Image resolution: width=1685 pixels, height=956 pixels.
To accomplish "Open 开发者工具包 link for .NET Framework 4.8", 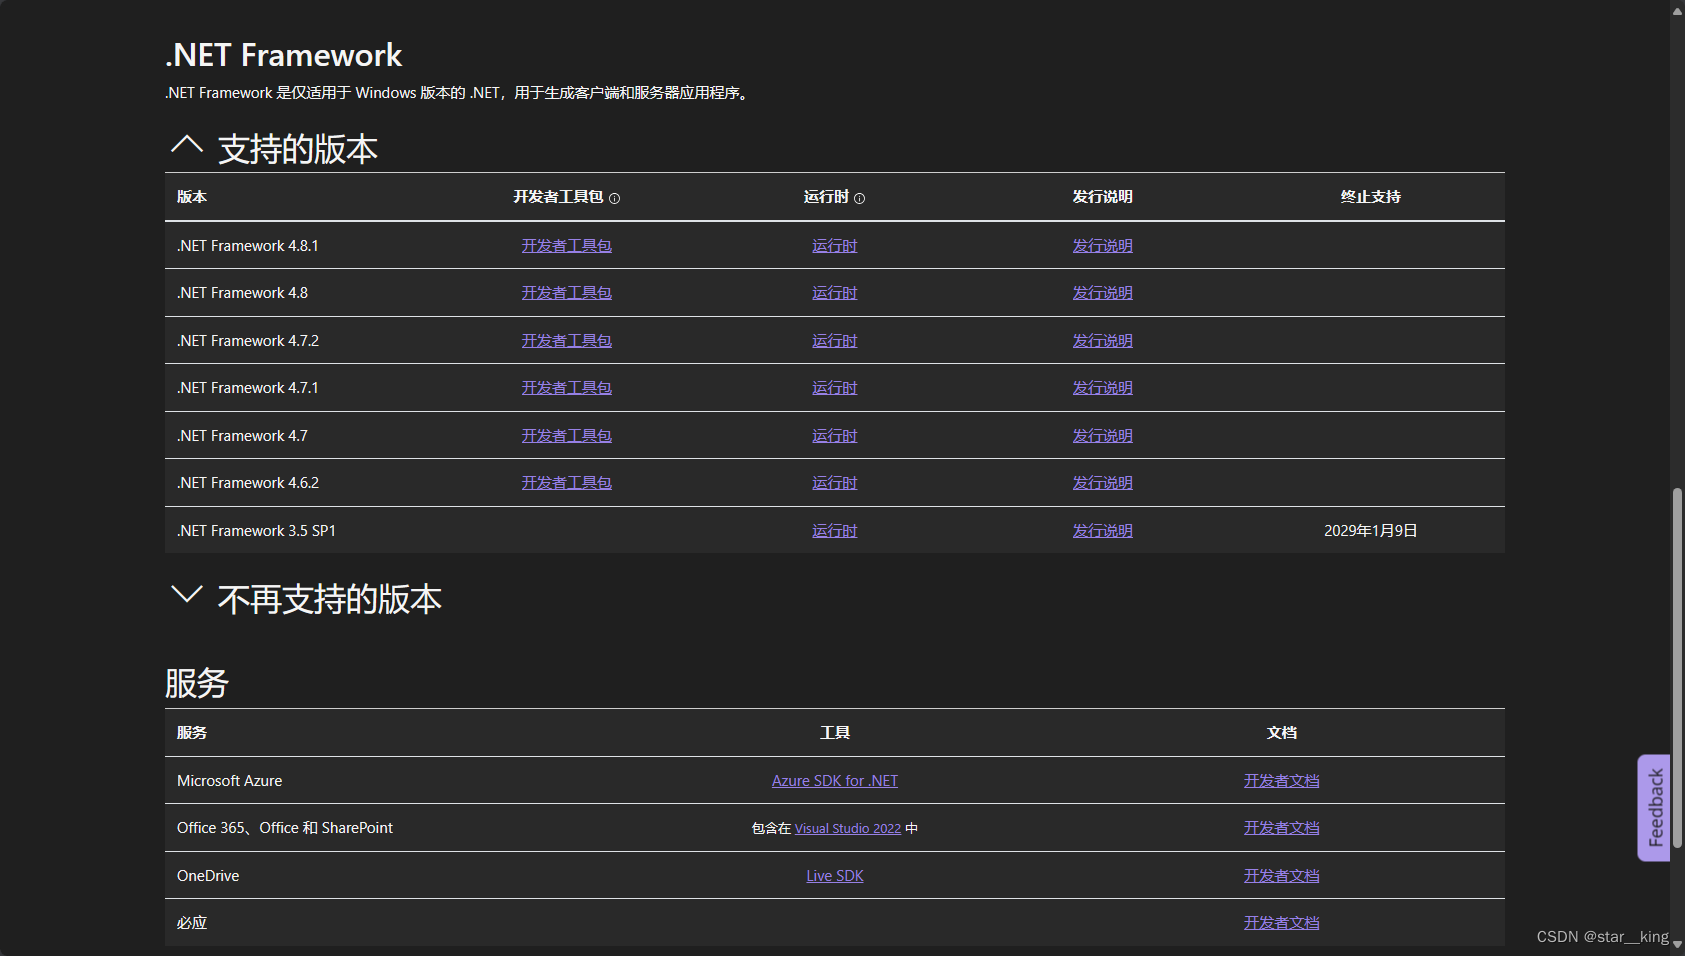I will pyautogui.click(x=566, y=293).
